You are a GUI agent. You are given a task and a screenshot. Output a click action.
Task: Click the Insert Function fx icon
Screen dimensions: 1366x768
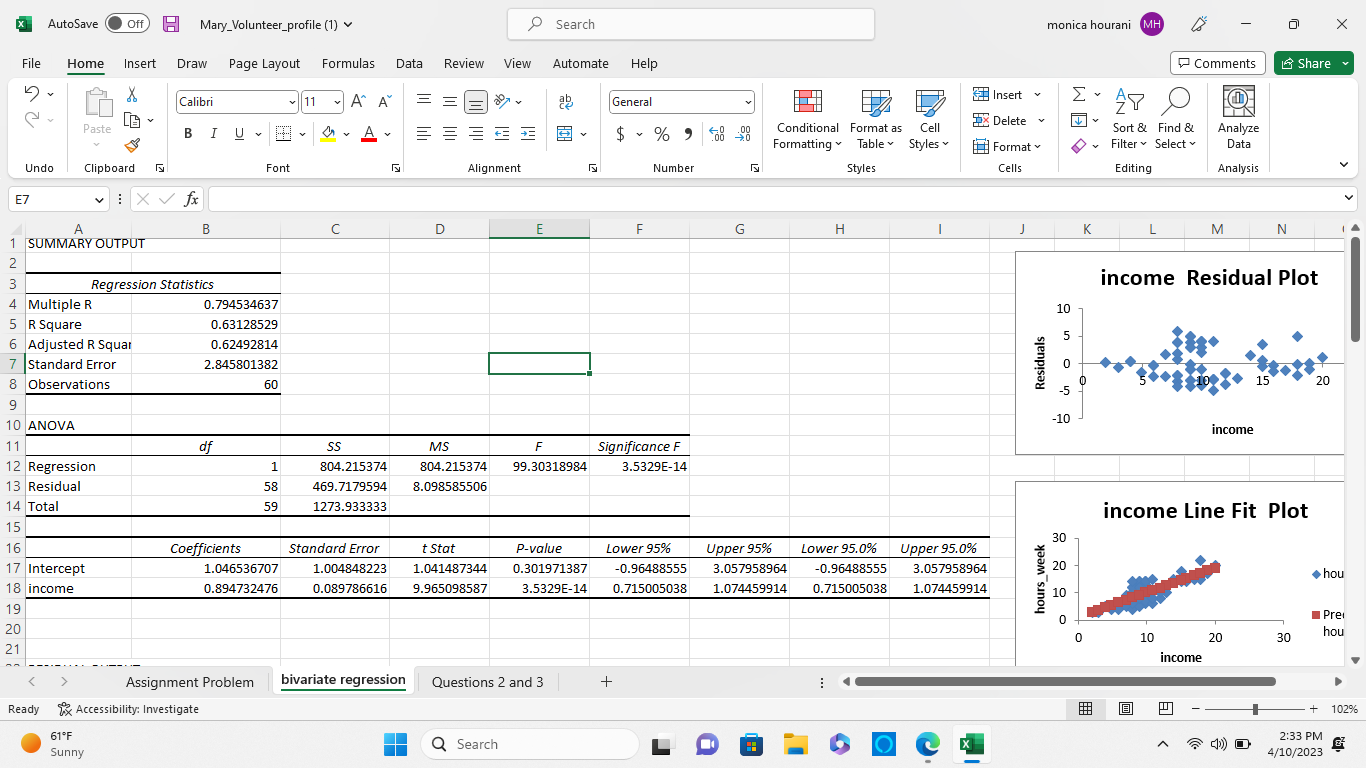[191, 199]
